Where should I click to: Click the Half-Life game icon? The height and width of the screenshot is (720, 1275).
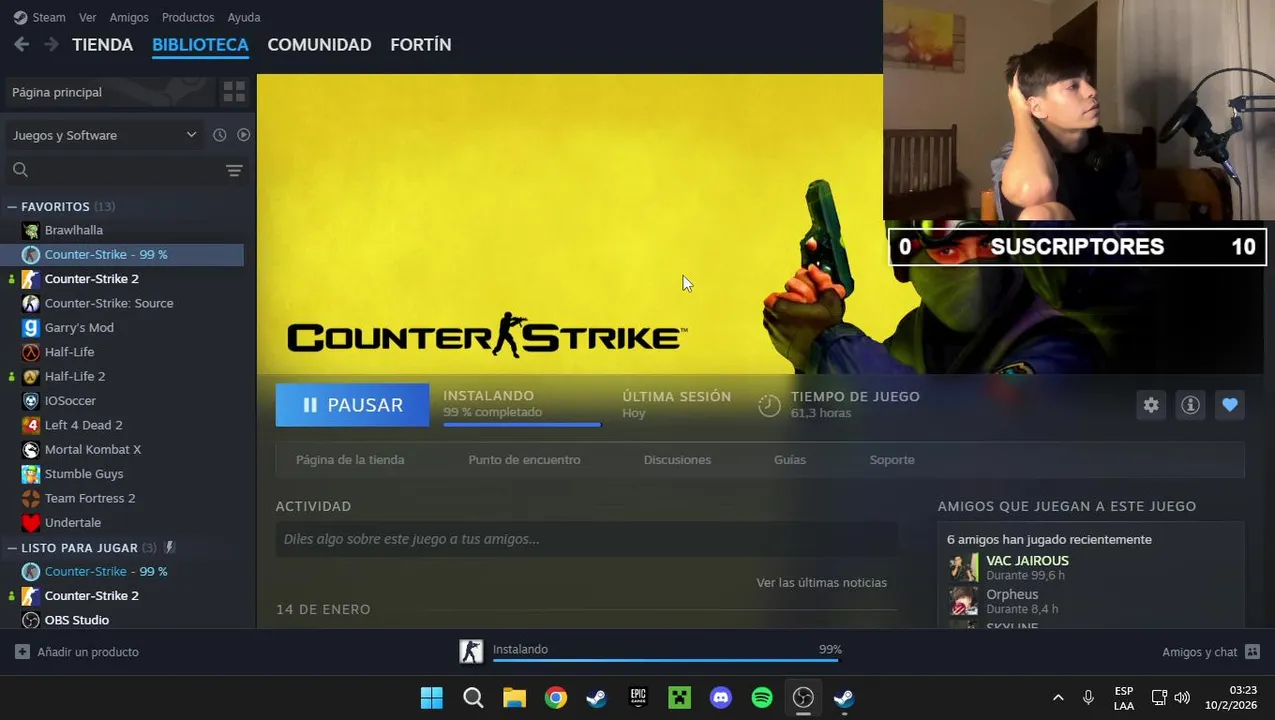(31, 352)
